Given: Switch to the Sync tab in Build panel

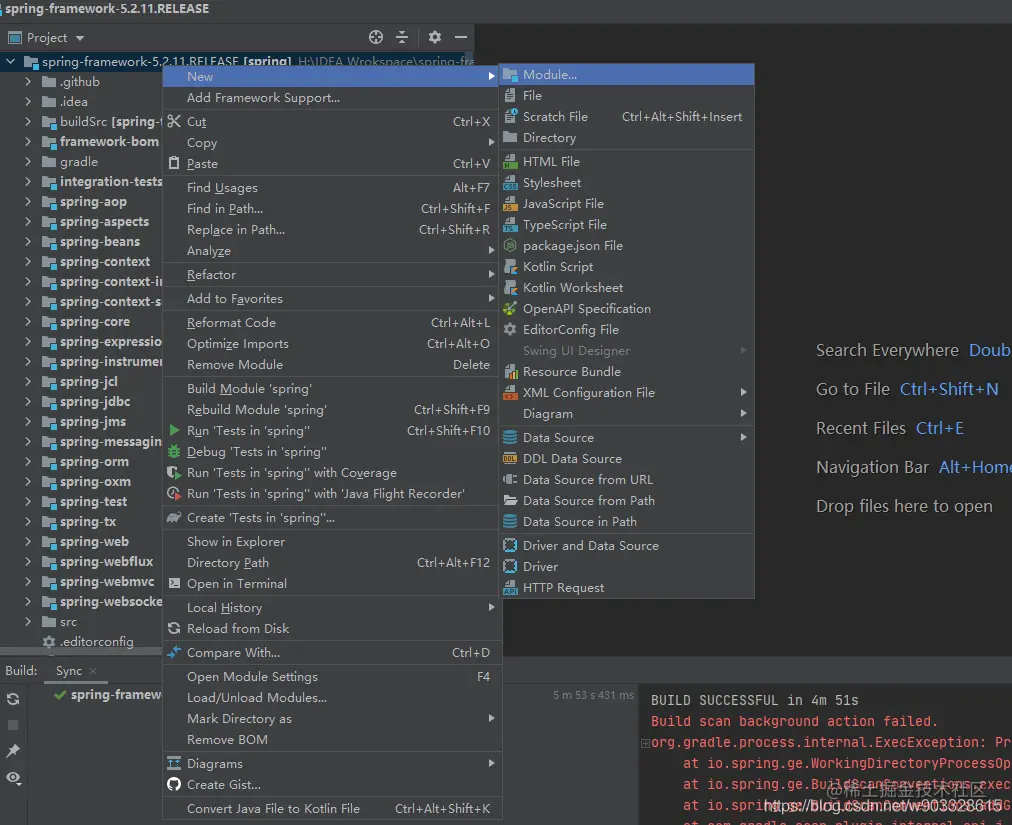Looking at the screenshot, I should (x=68, y=671).
